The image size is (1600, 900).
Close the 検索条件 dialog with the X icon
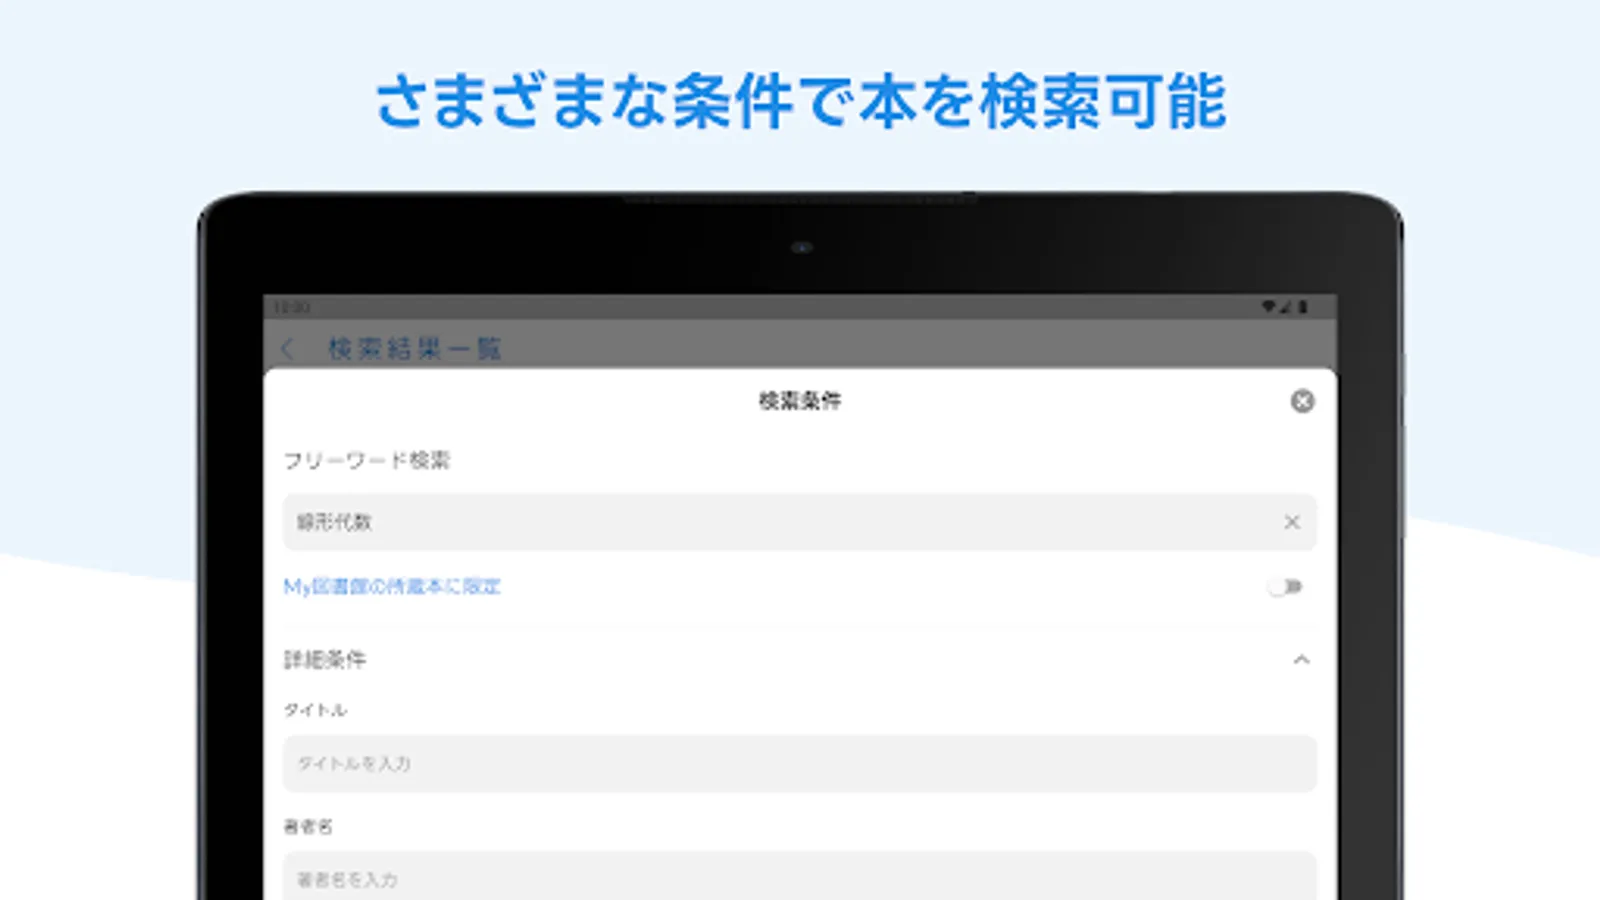pyautogui.click(x=1302, y=401)
